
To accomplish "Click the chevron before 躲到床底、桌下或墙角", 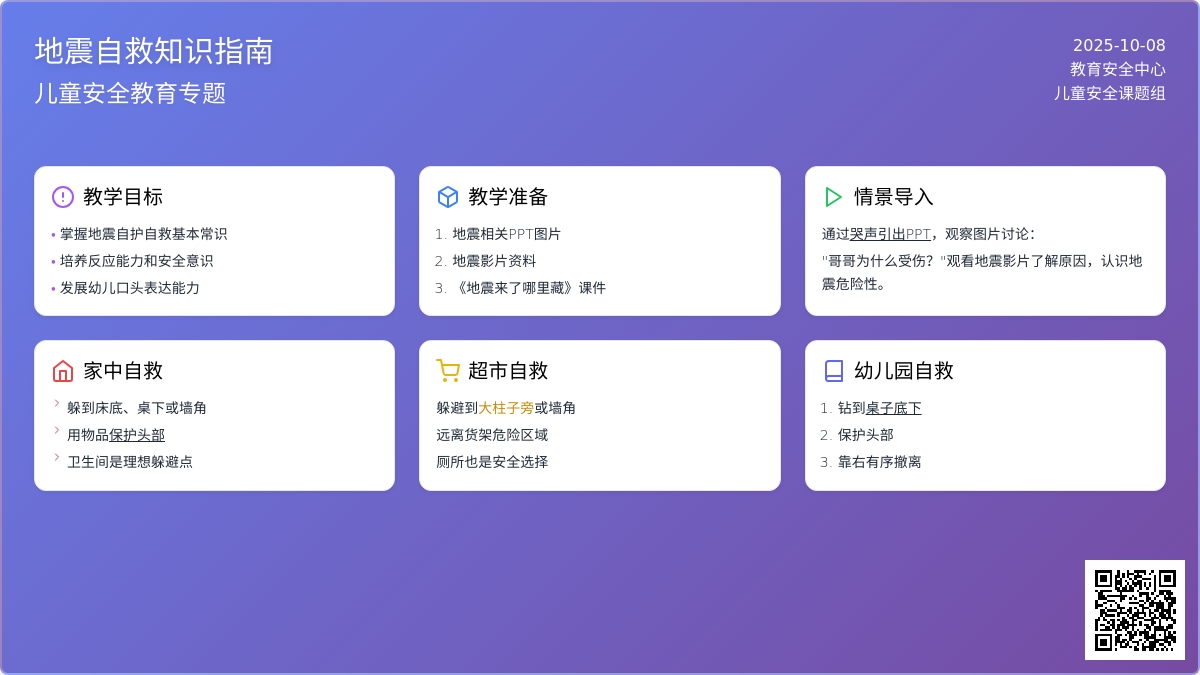I will [57, 404].
